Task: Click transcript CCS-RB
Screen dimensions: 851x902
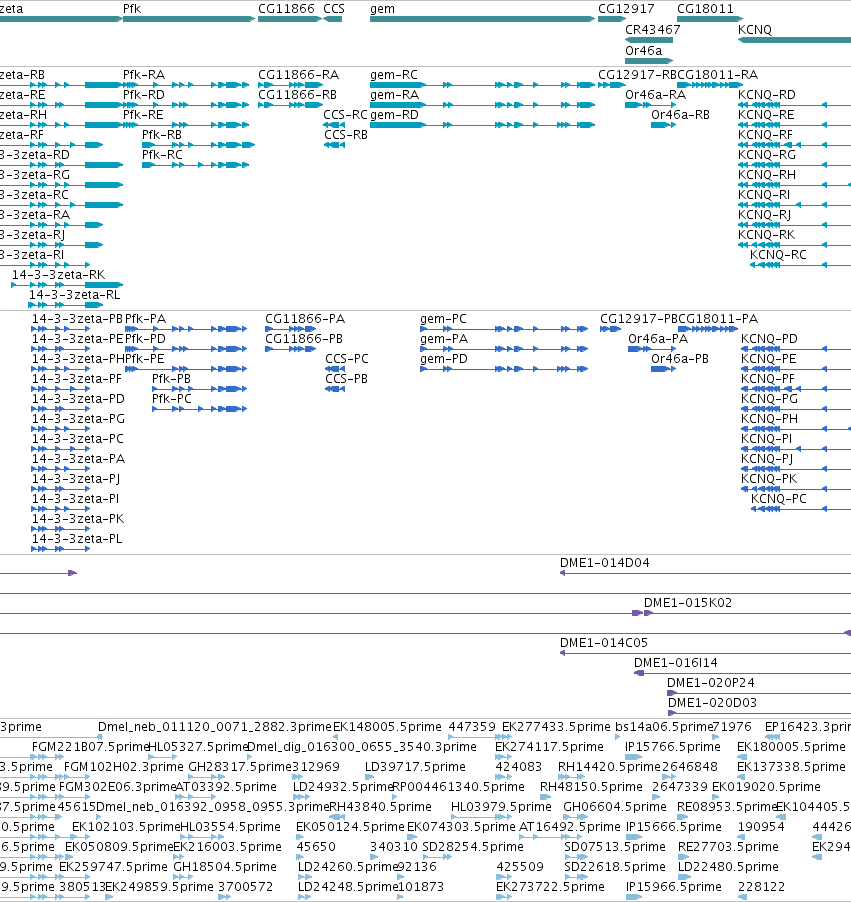Action: 345,135
